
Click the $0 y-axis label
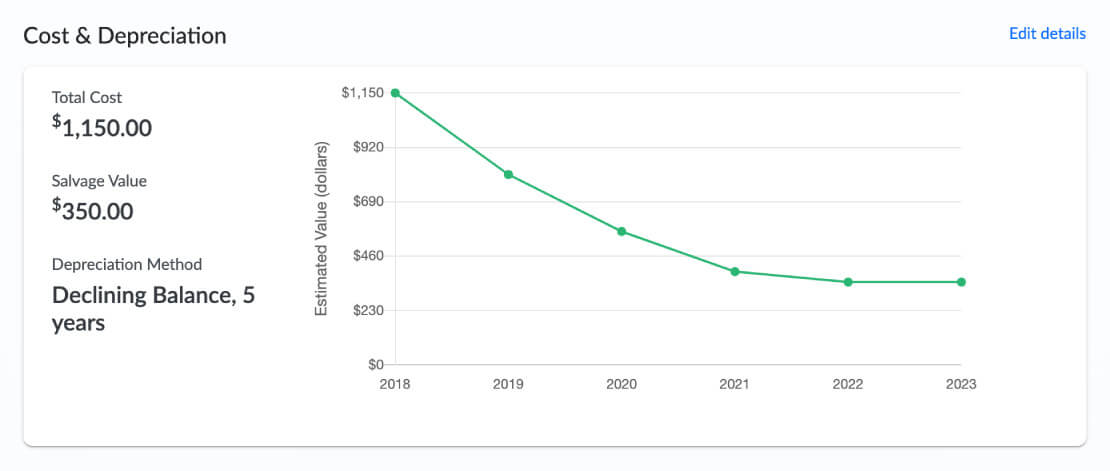coord(376,365)
